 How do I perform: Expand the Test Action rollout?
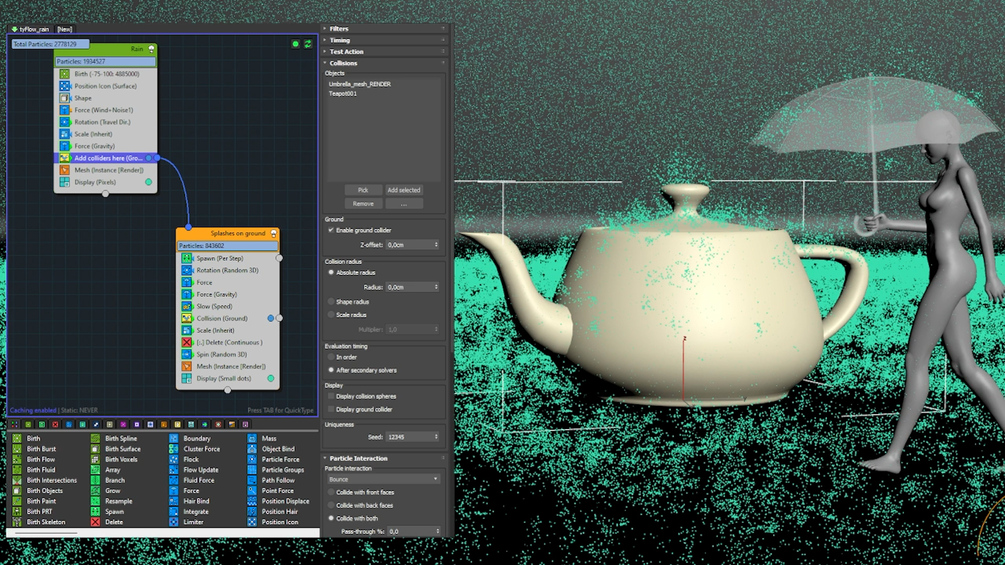point(384,52)
